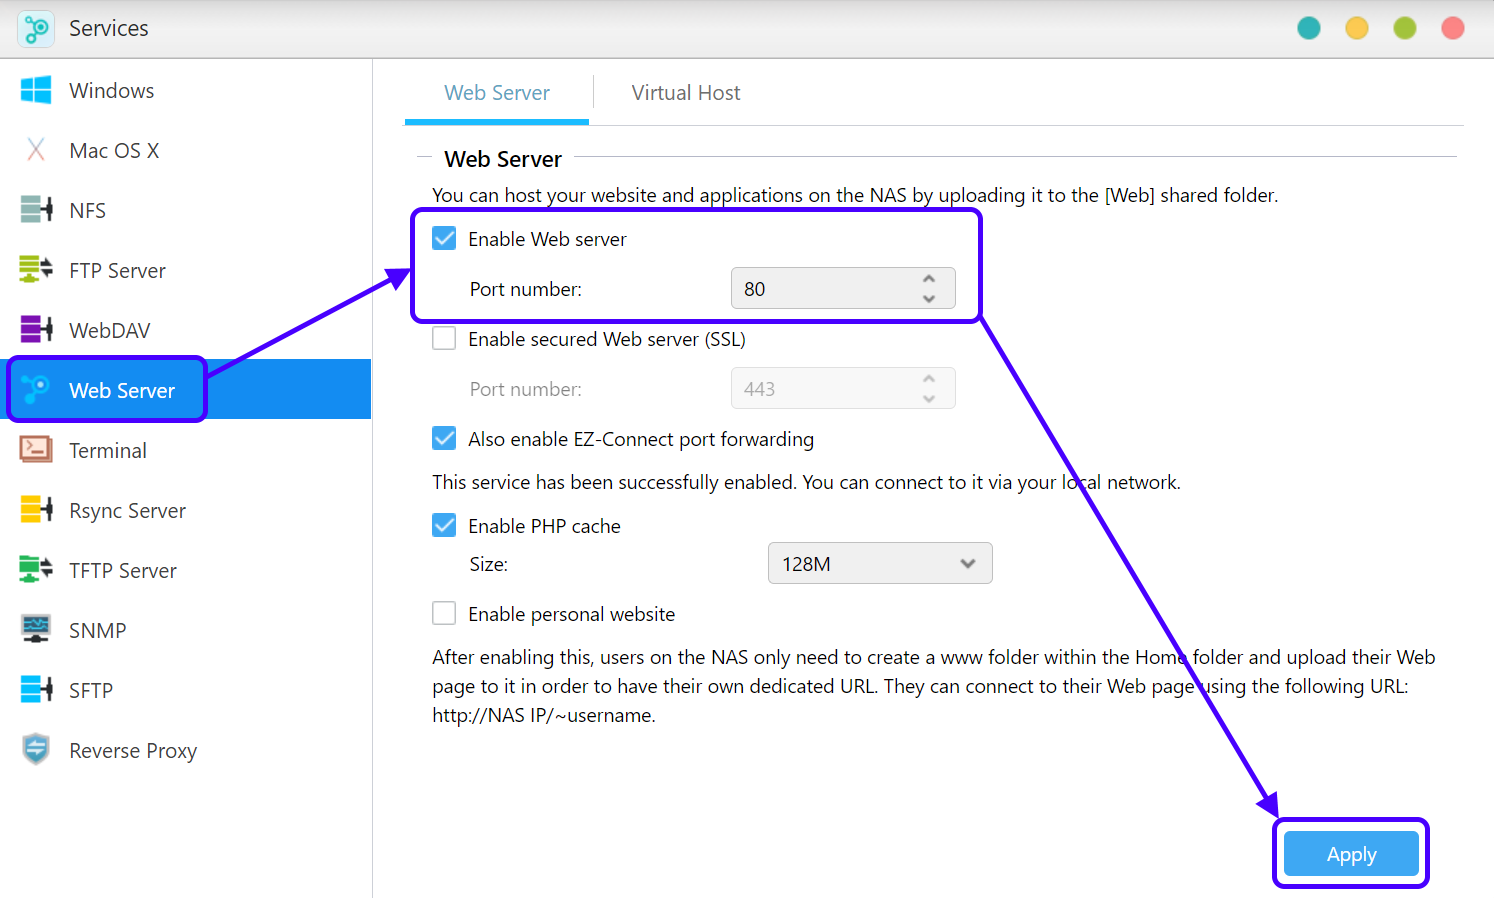Image resolution: width=1494 pixels, height=898 pixels.
Task: Click the FTP Server icon
Action: pyautogui.click(x=36, y=270)
